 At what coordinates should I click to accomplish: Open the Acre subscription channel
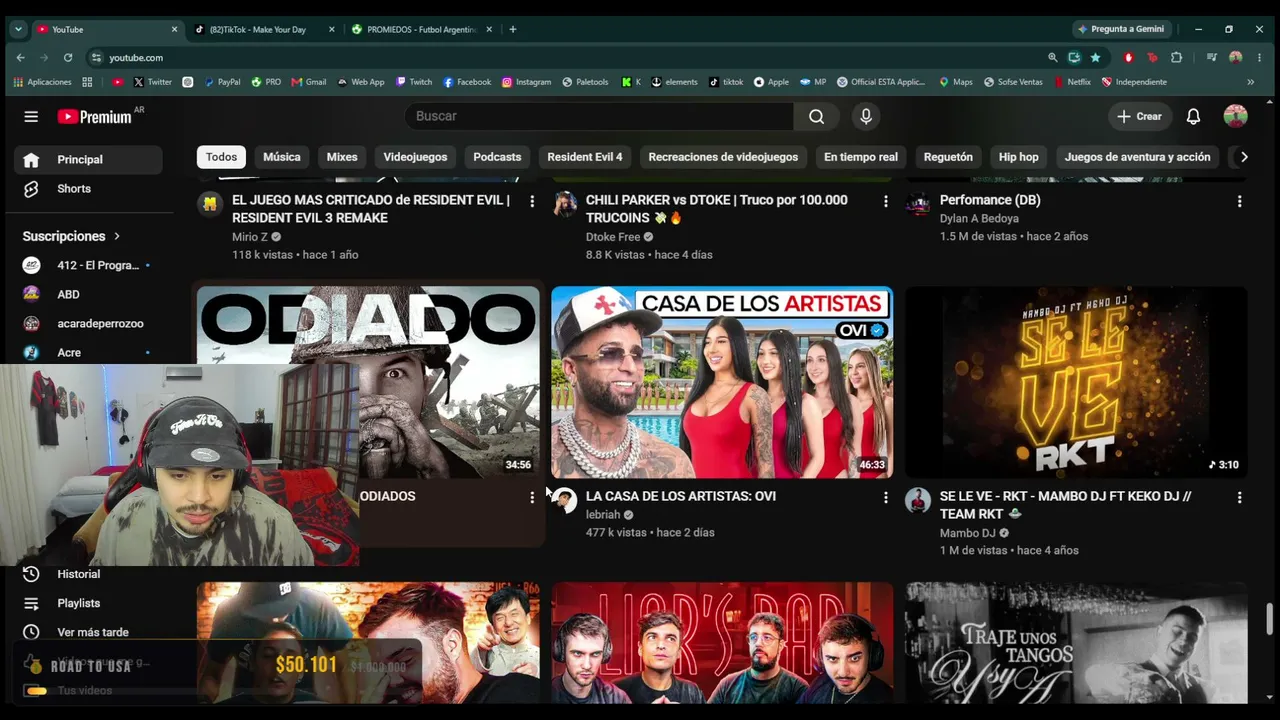click(88, 353)
